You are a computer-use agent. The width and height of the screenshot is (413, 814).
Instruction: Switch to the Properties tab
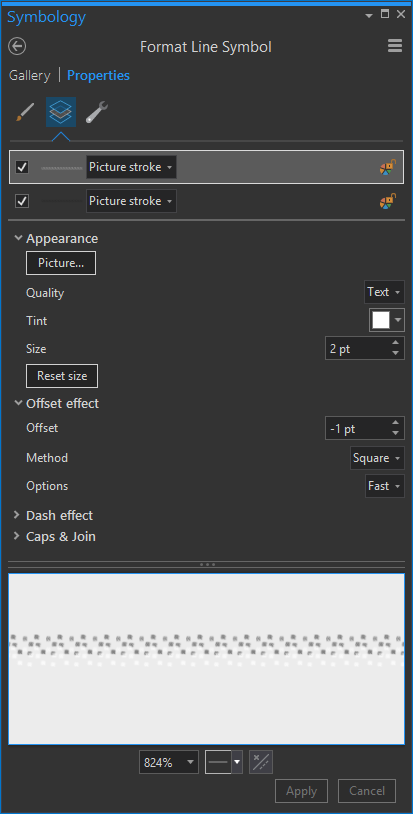[99, 76]
